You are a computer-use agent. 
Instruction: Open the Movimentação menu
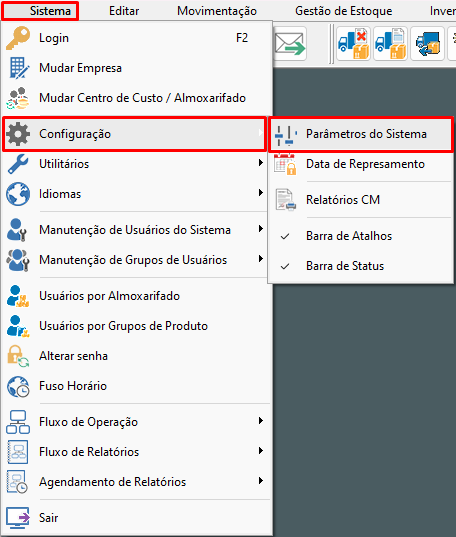[217, 11]
